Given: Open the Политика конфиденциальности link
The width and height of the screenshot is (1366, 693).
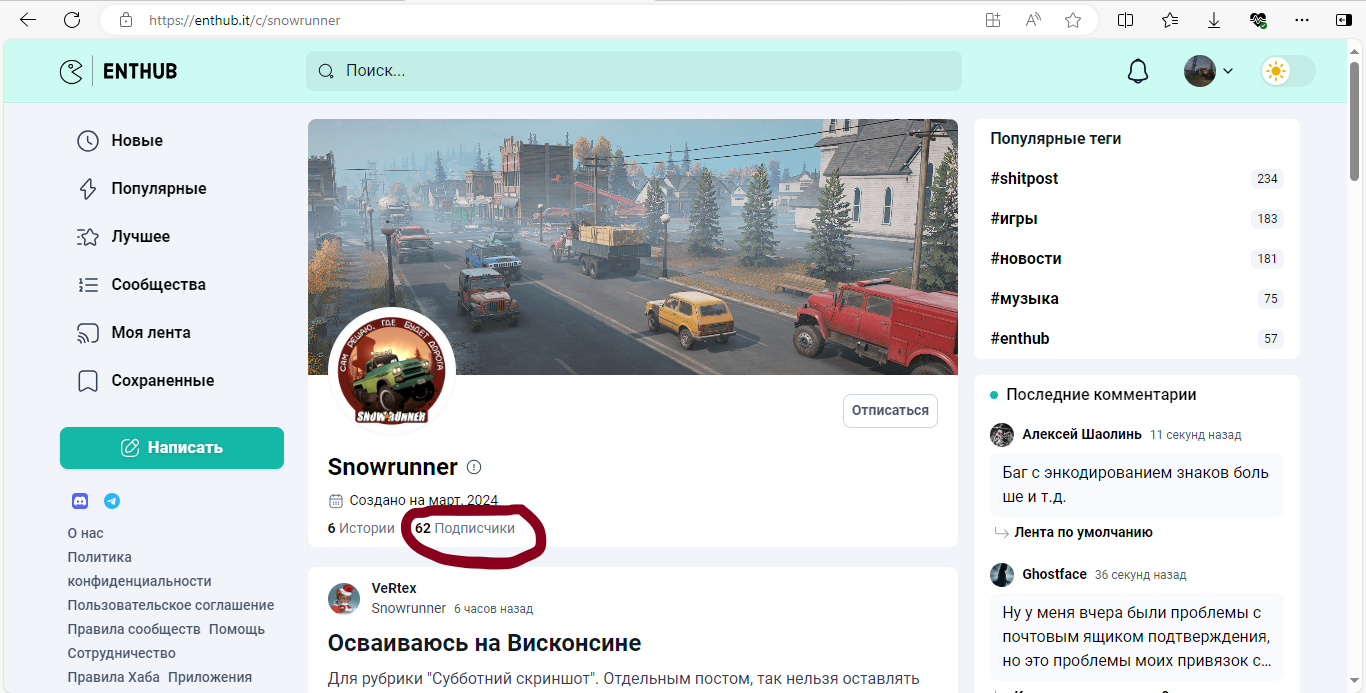Looking at the screenshot, I should [140, 569].
